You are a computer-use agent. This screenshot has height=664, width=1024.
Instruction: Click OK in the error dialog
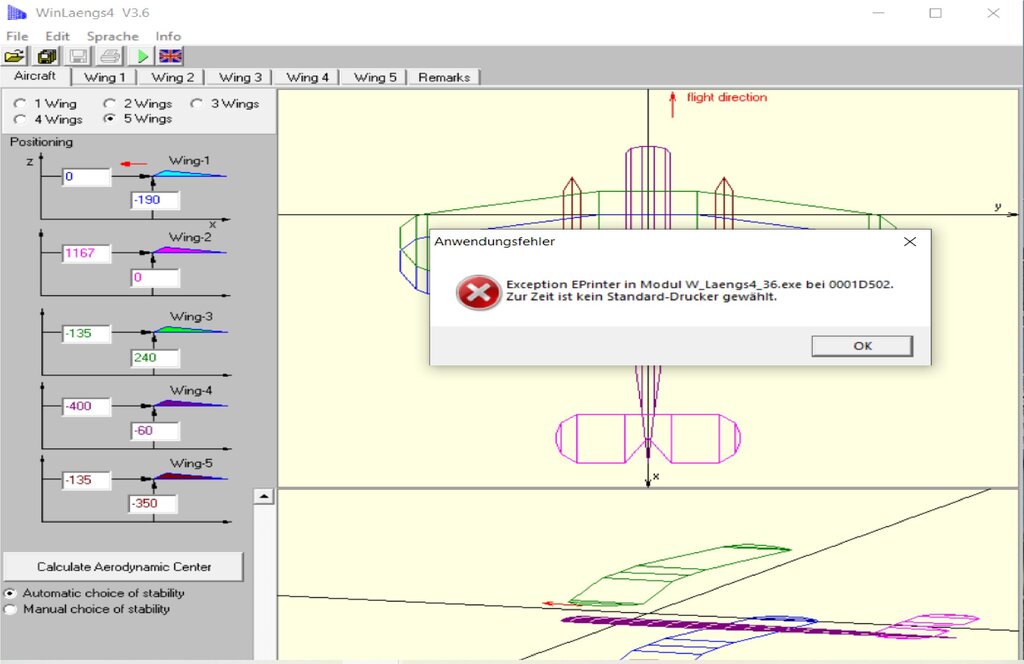(x=861, y=345)
